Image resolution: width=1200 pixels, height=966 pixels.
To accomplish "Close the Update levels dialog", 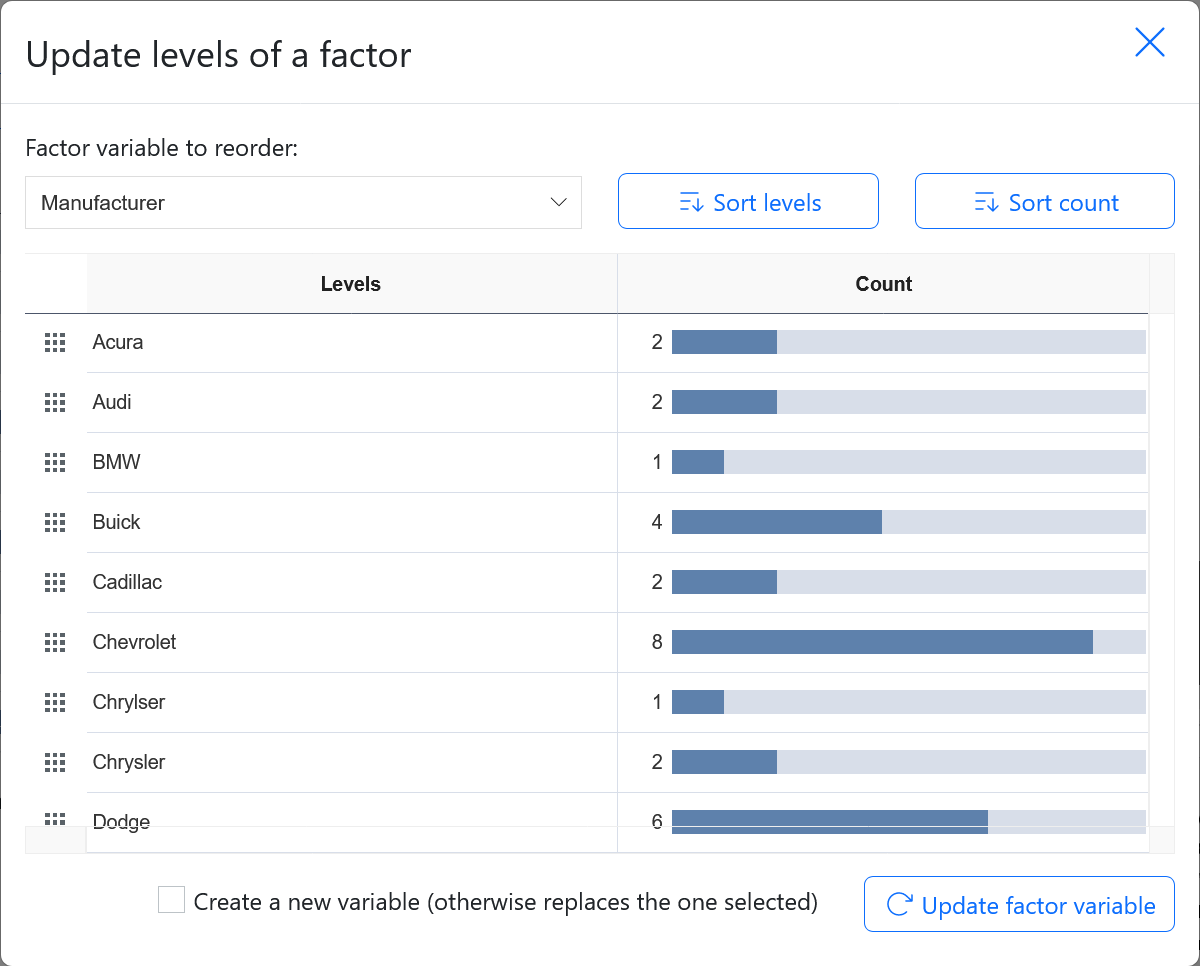I will pos(1149,43).
